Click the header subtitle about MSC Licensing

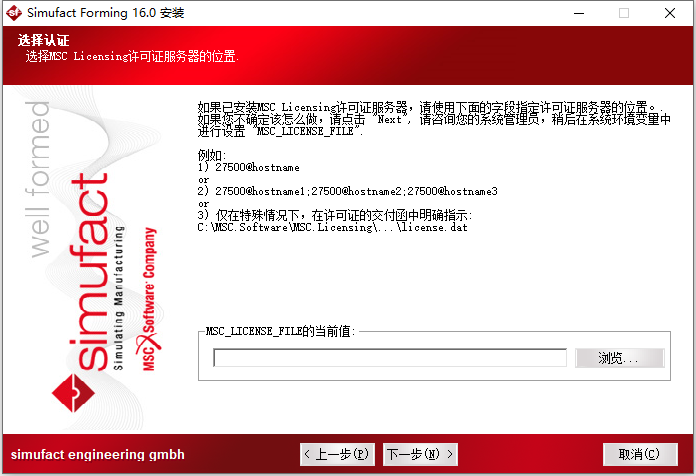pos(132,56)
